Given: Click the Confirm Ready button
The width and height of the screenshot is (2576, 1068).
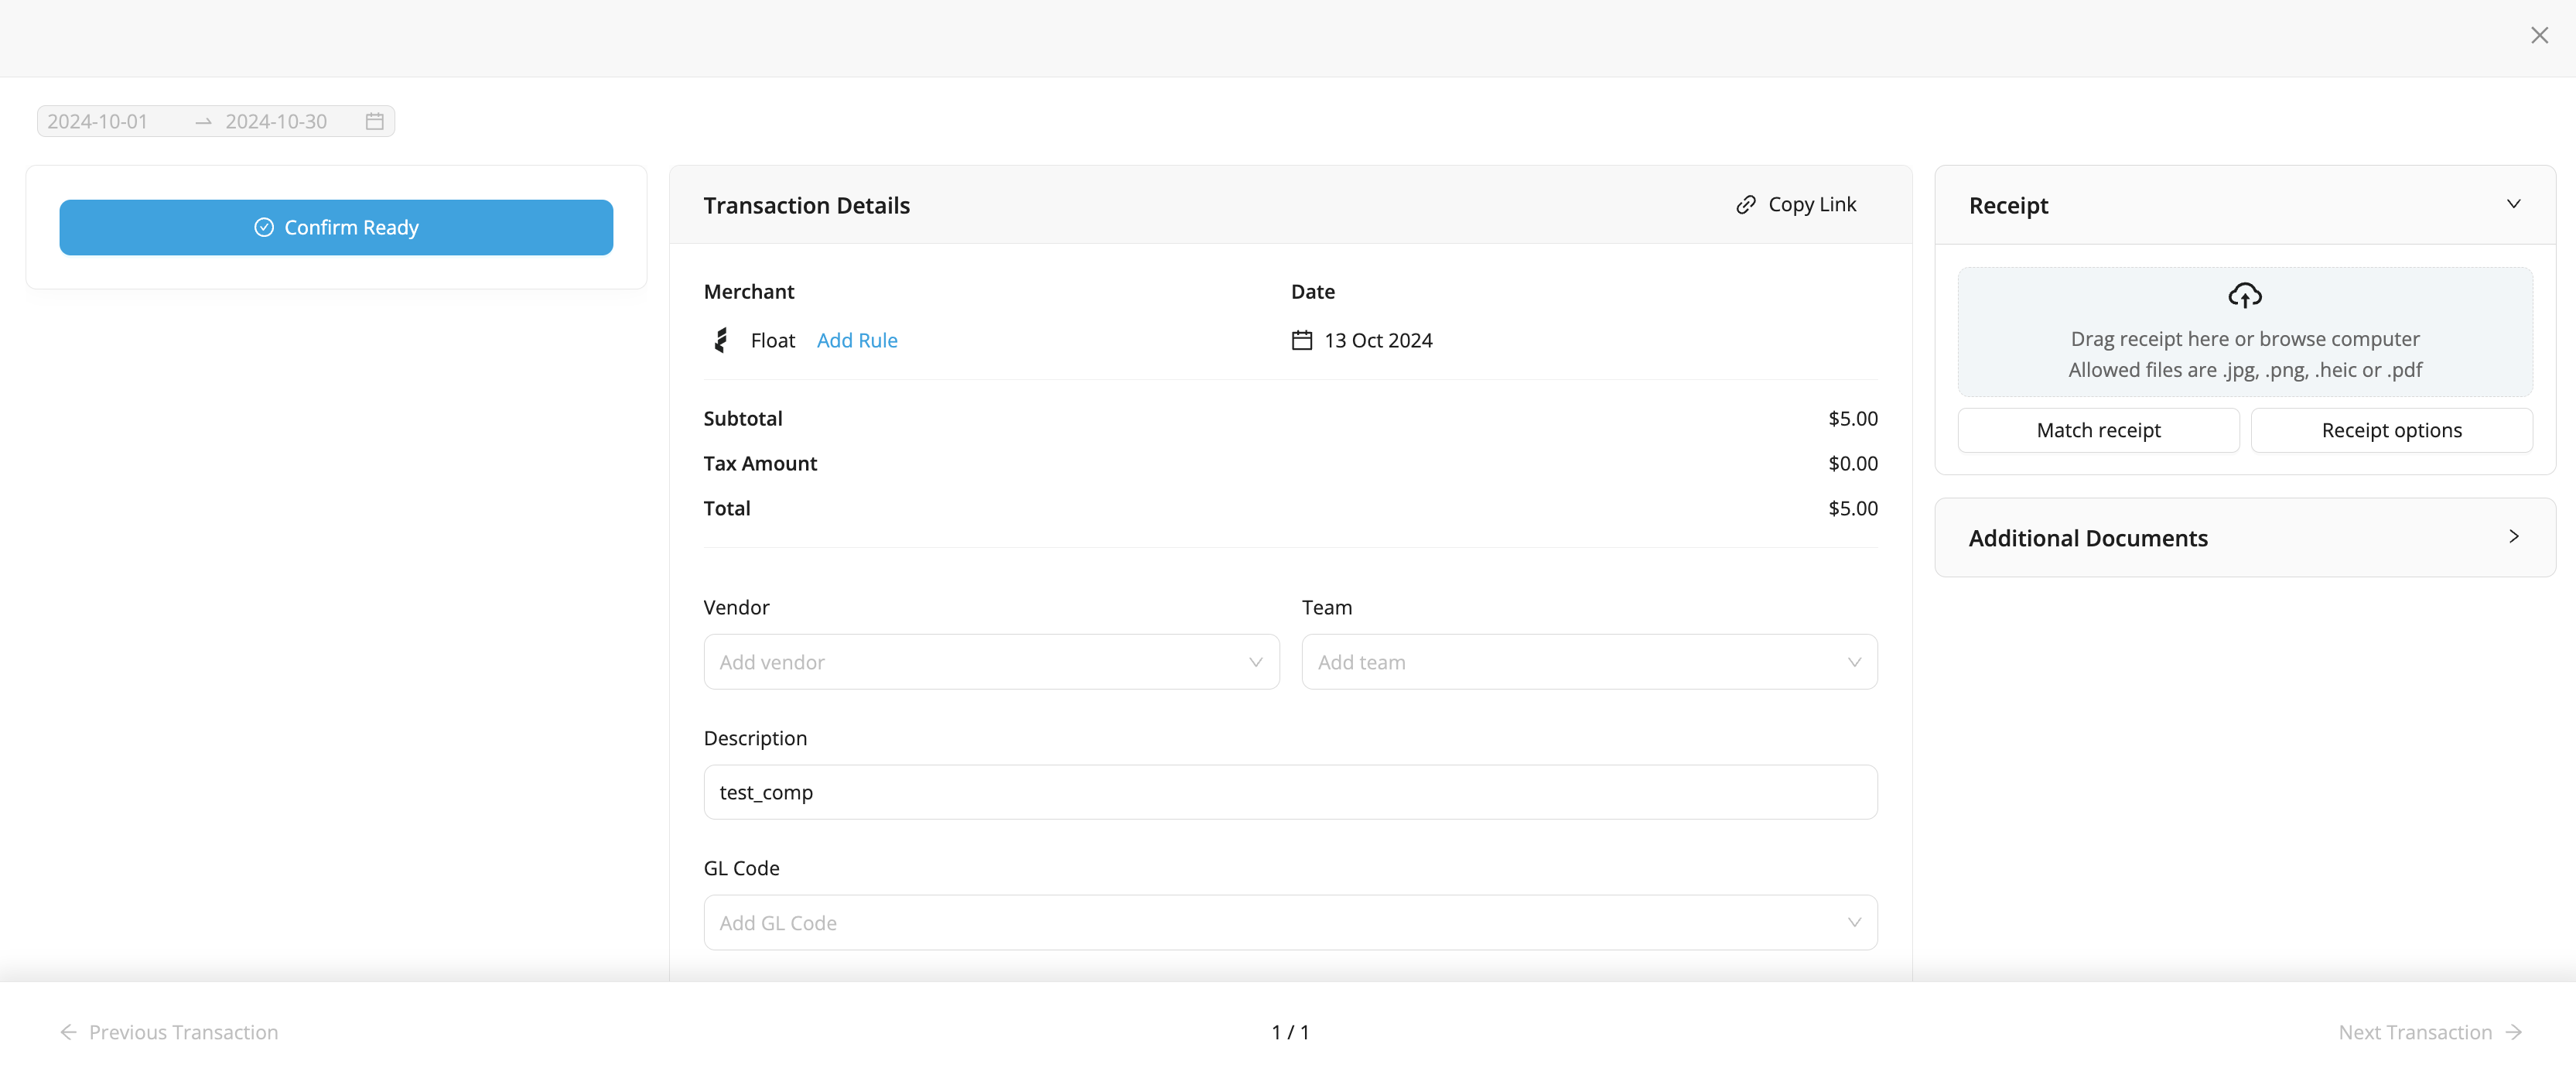Looking at the screenshot, I should tap(336, 227).
